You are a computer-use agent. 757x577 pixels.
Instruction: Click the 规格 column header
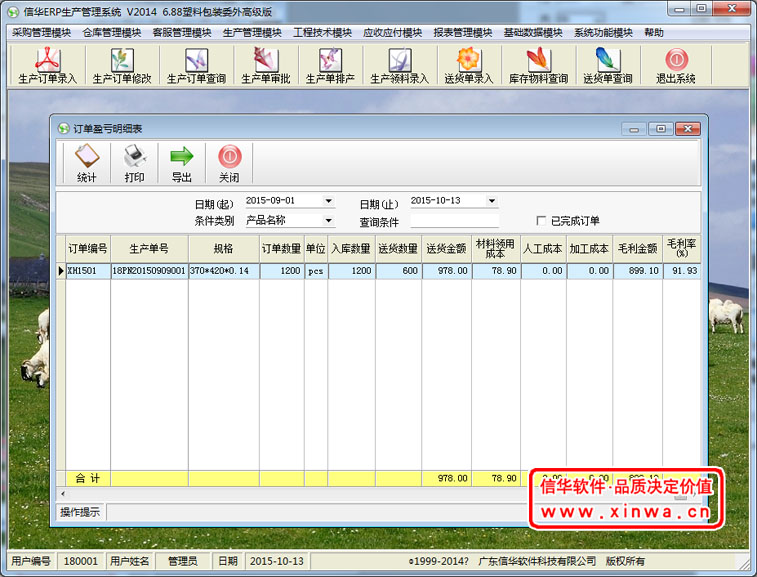(x=224, y=249)
